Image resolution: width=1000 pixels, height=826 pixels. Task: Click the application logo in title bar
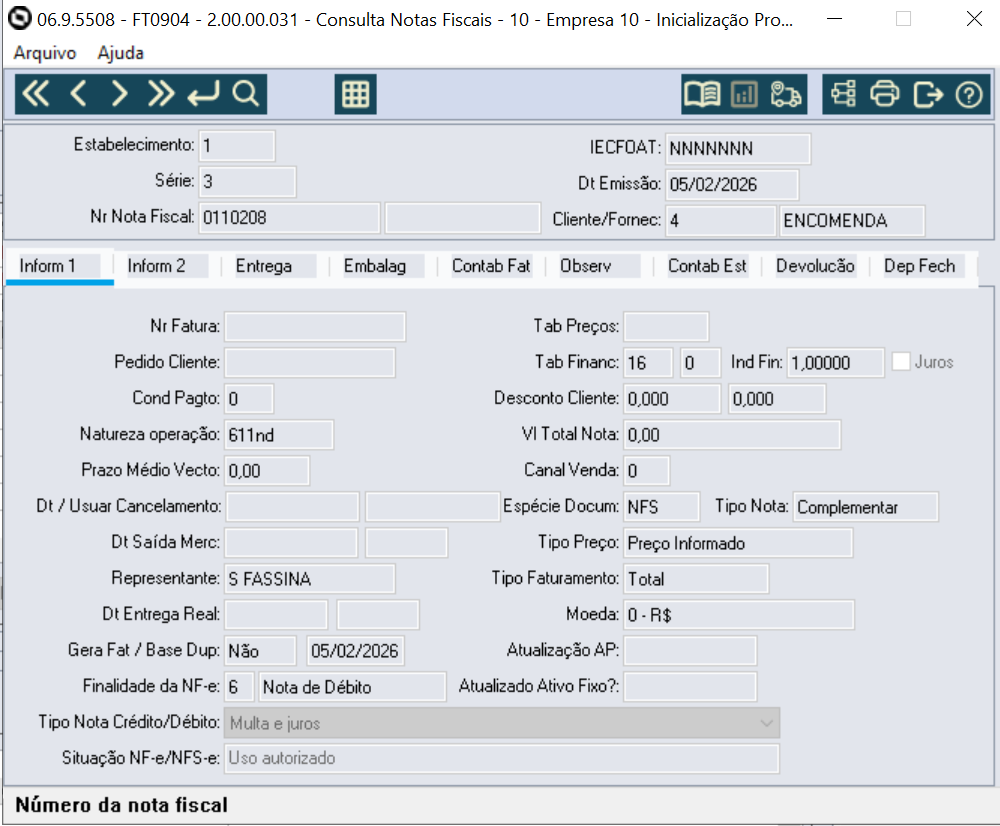(x=20, y=18)
